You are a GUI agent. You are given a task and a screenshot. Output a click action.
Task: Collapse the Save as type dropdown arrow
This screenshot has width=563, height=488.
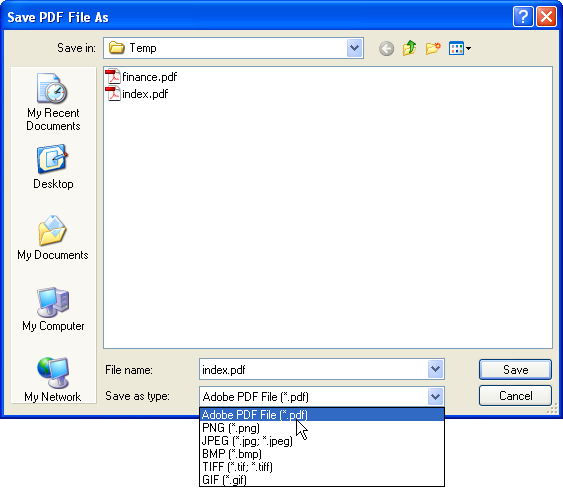(436, 397)
